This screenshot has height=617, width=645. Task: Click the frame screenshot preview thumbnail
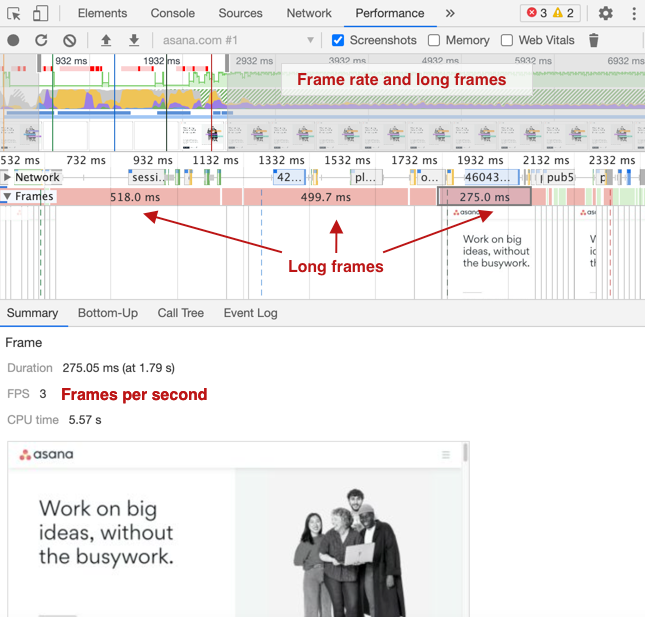(238, 529)
